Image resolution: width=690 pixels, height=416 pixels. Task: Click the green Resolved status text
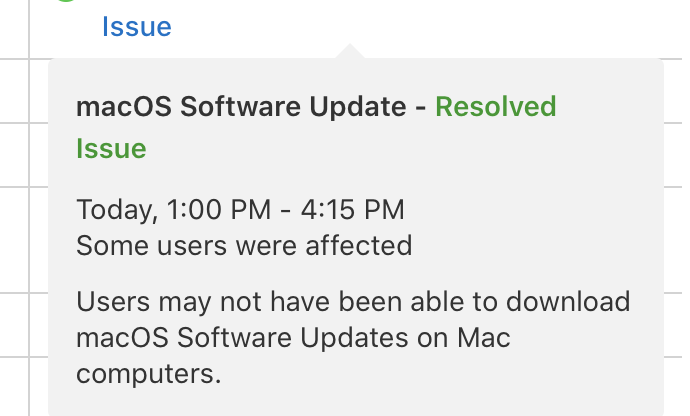pos(495,106)
